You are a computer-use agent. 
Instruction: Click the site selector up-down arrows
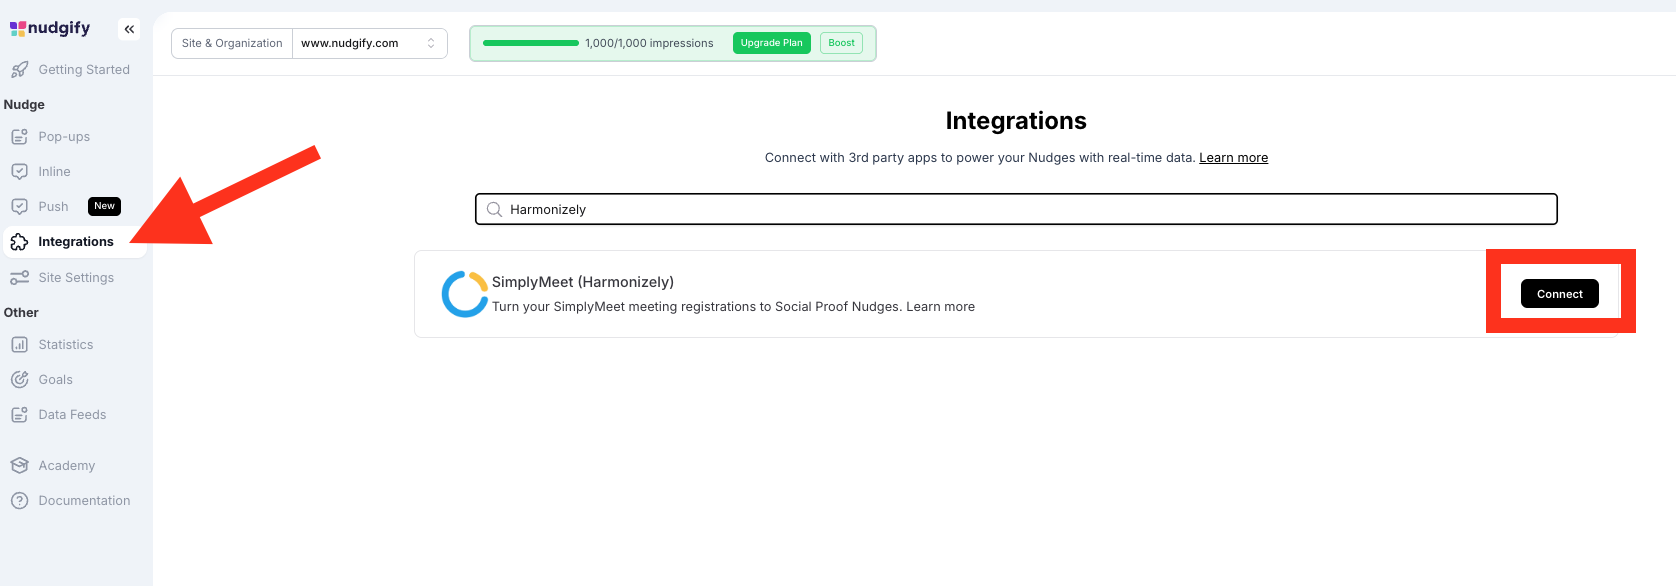[x=431, y=43]
